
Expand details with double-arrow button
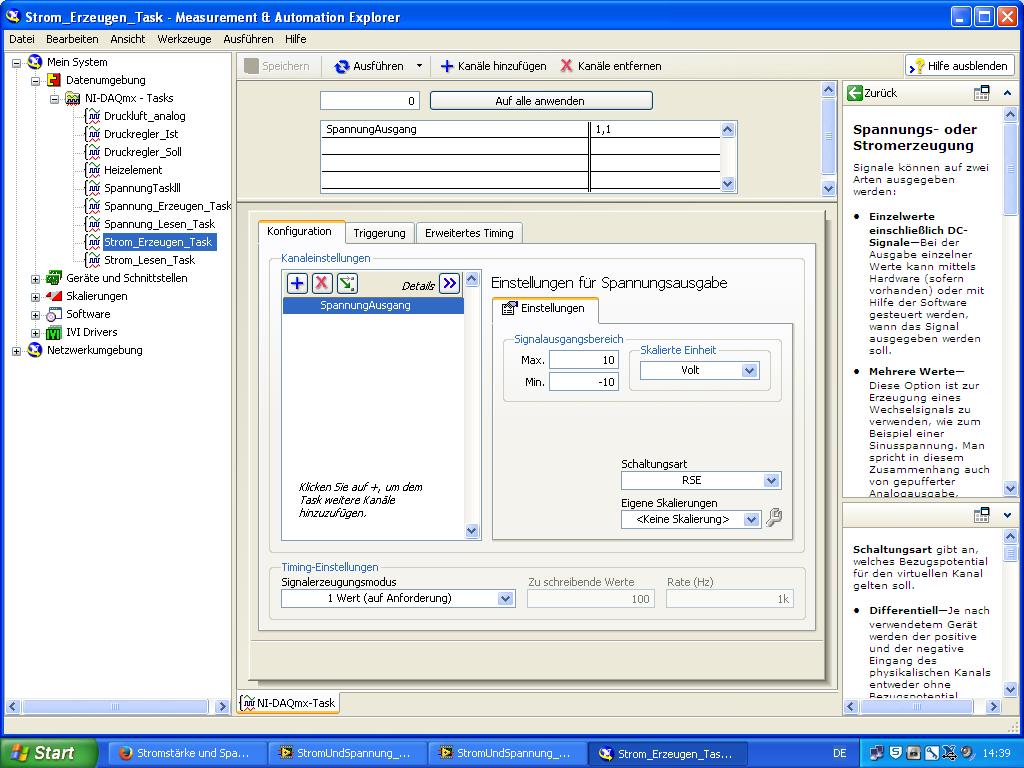pyautogui.click(x=450, y=284)
